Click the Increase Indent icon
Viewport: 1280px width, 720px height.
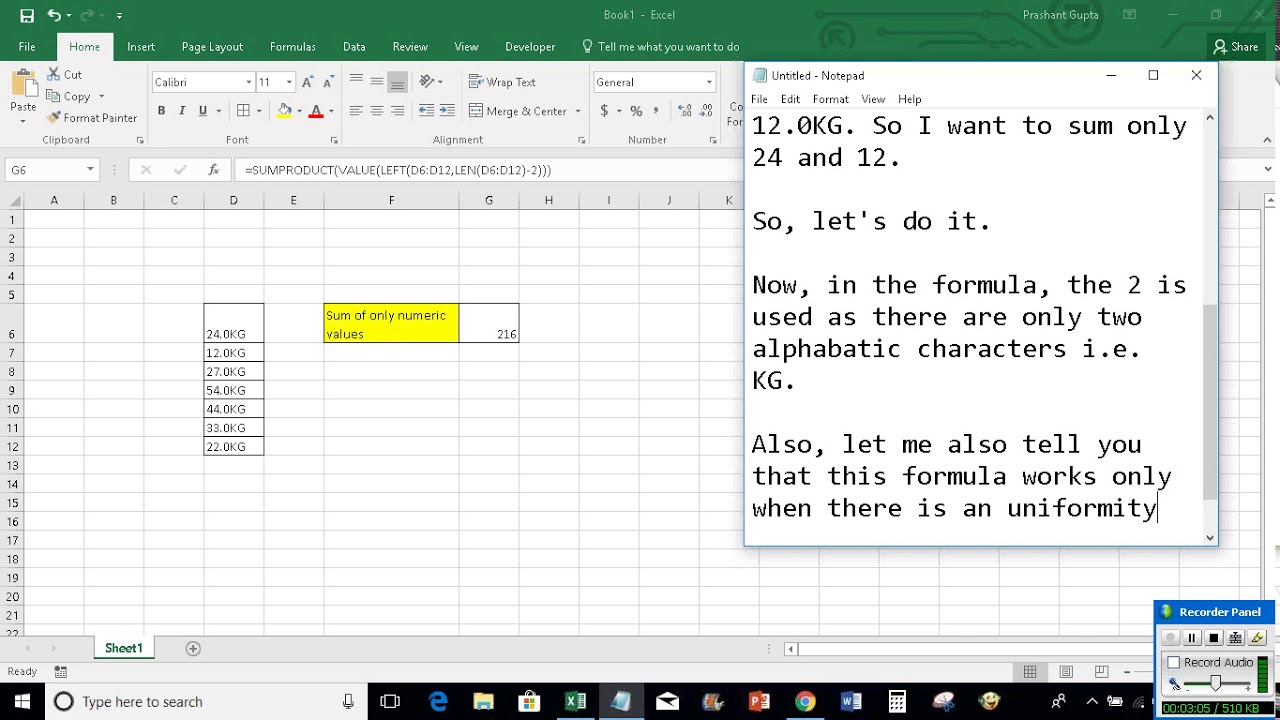click(447, 111)
